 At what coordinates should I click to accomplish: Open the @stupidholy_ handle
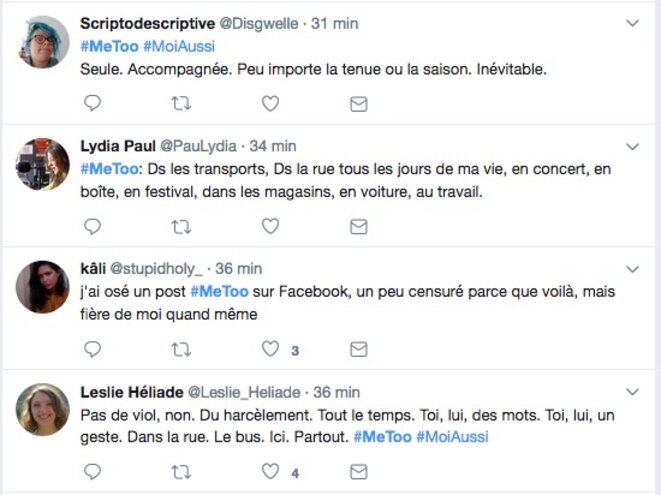(158, 268)
